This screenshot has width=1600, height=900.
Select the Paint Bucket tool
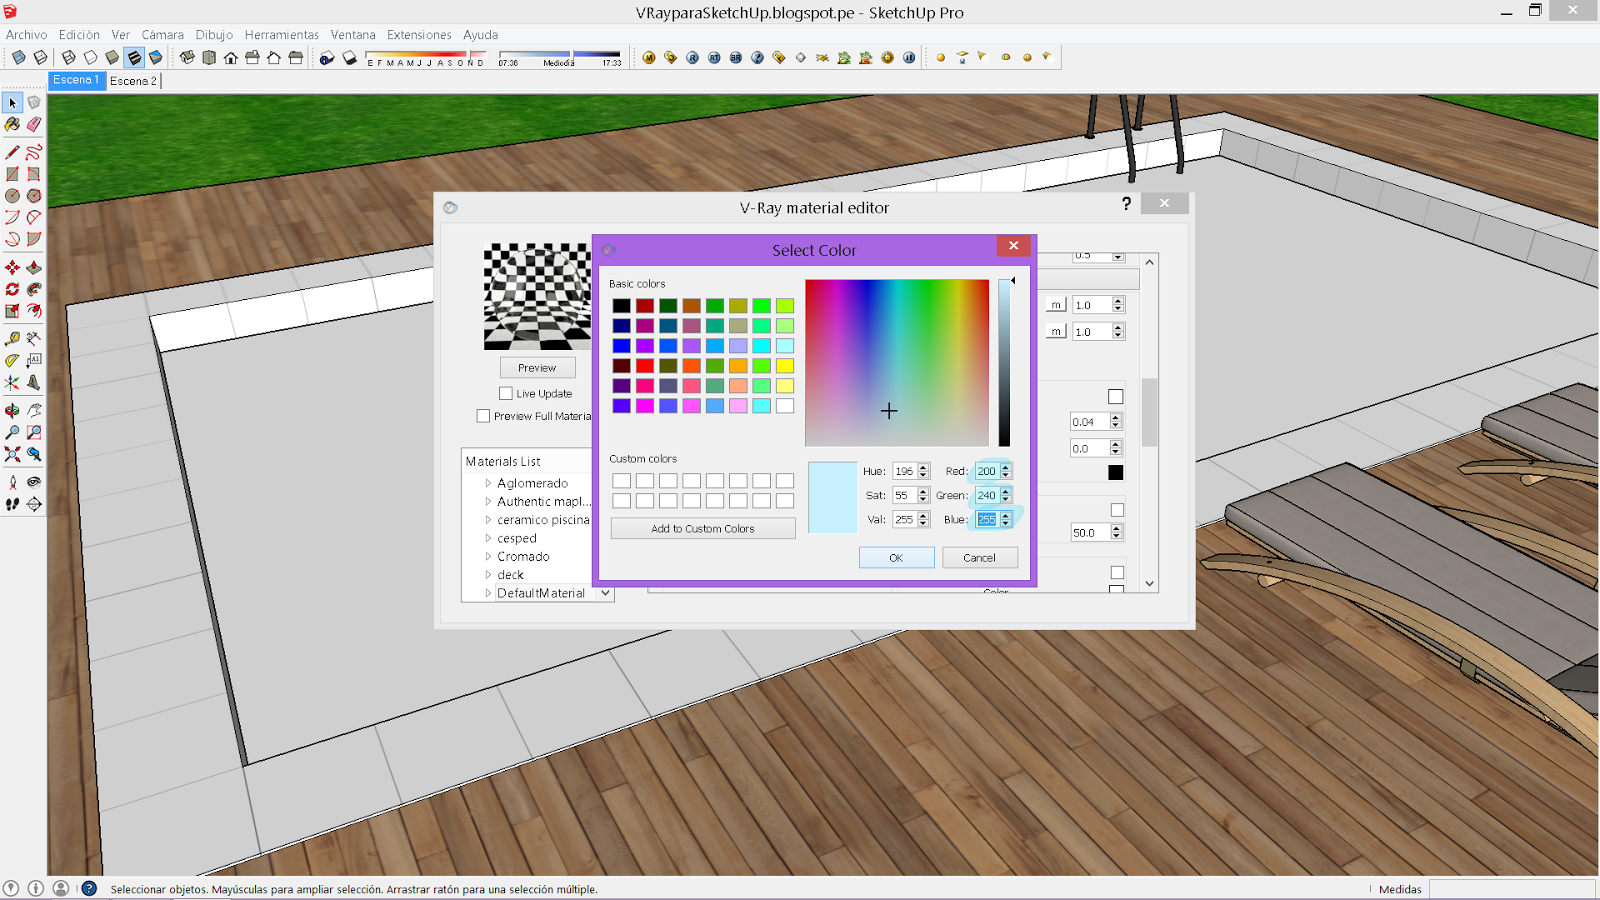click(12, 125)
